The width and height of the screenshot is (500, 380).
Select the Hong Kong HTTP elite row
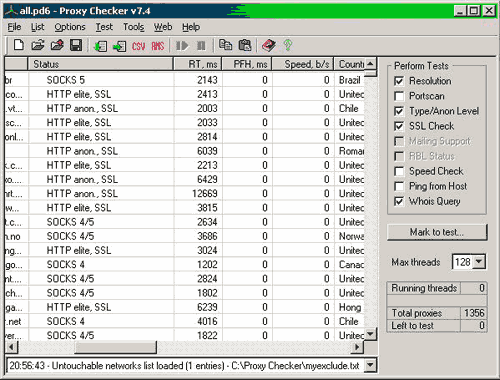pos(184,307)
